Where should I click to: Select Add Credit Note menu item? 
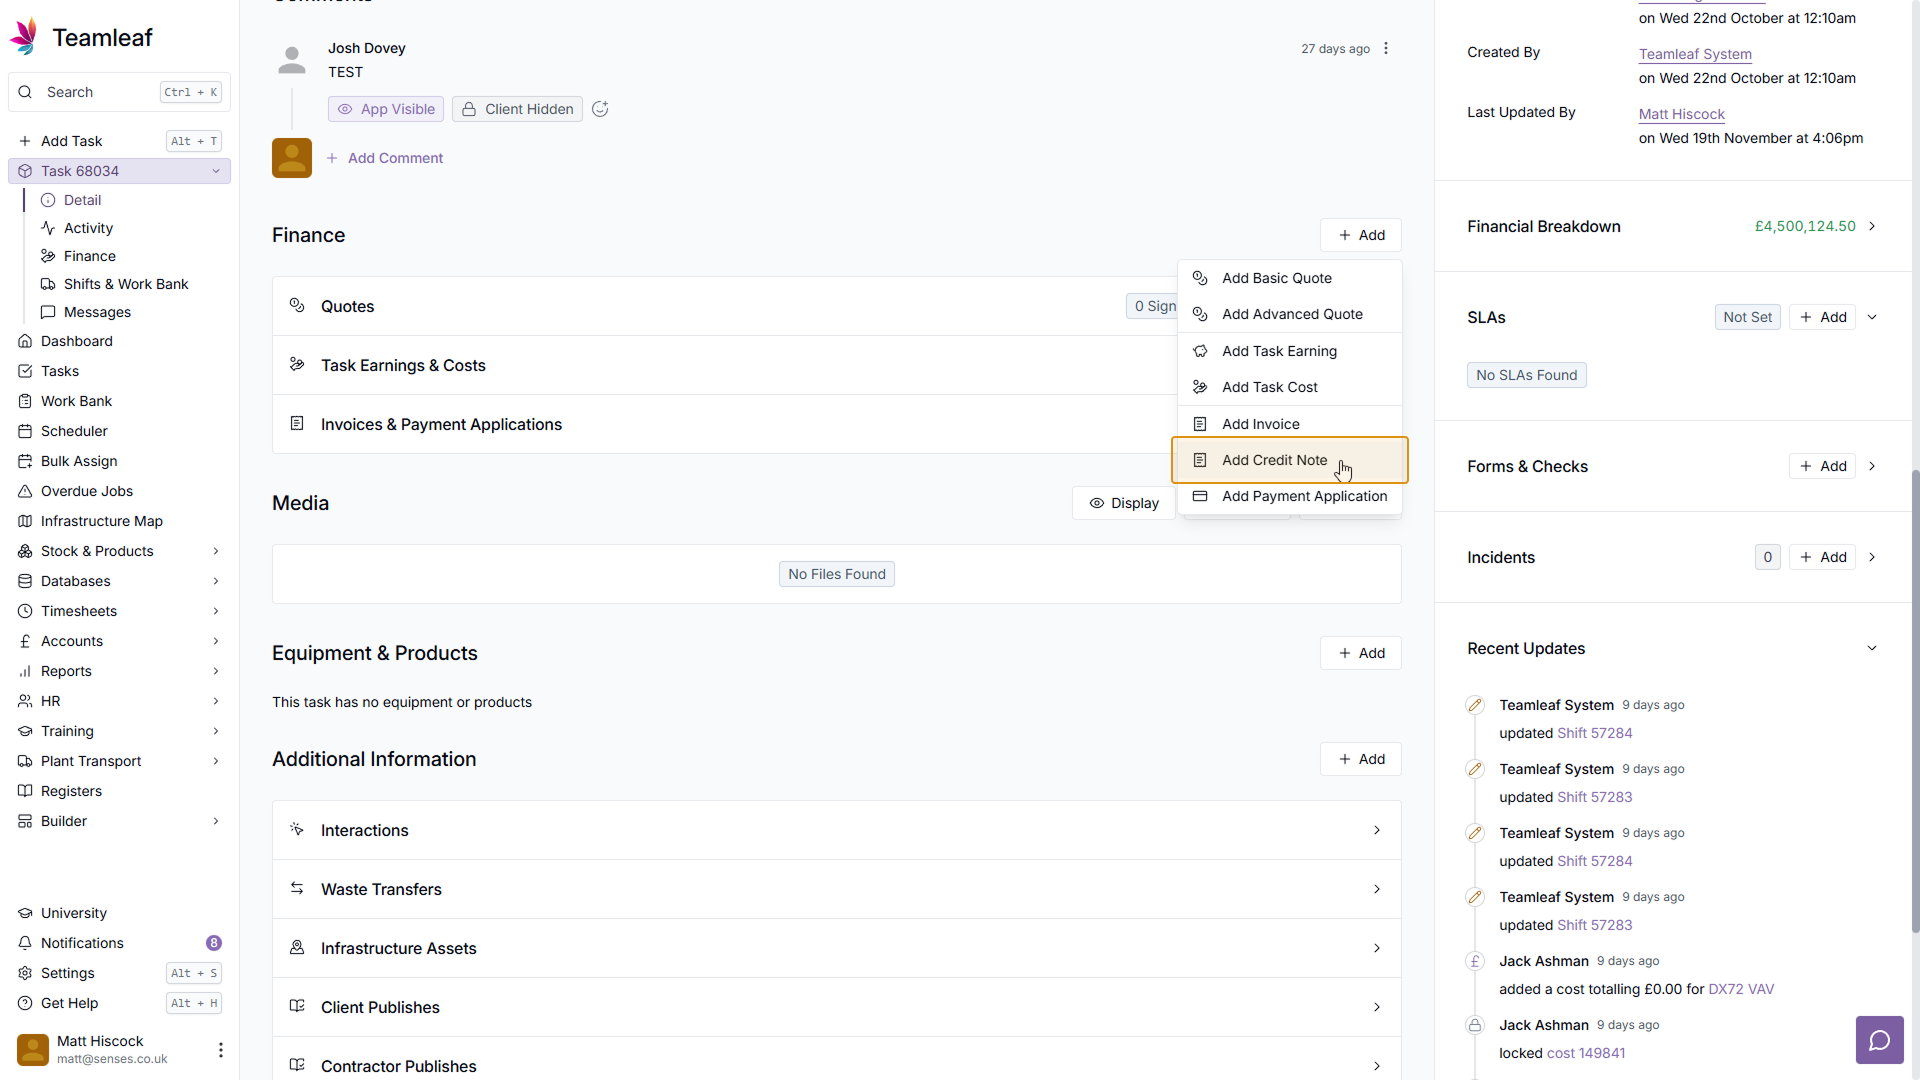click(1274, 460)
